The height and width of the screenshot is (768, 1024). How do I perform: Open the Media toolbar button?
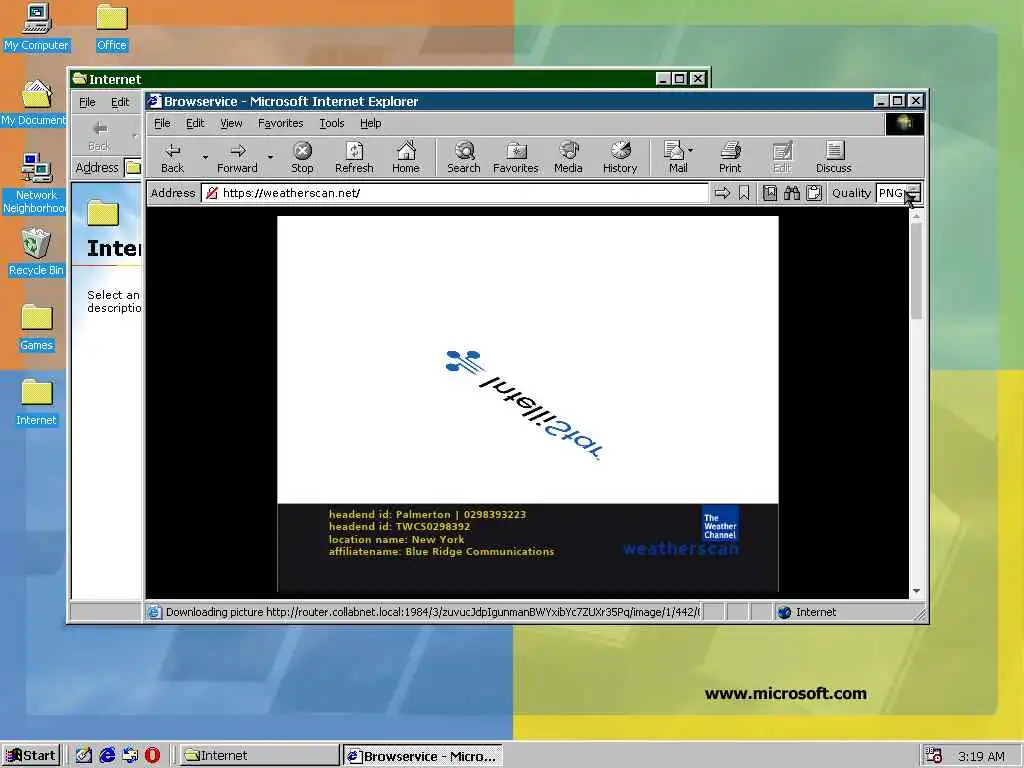click(568, 157)
